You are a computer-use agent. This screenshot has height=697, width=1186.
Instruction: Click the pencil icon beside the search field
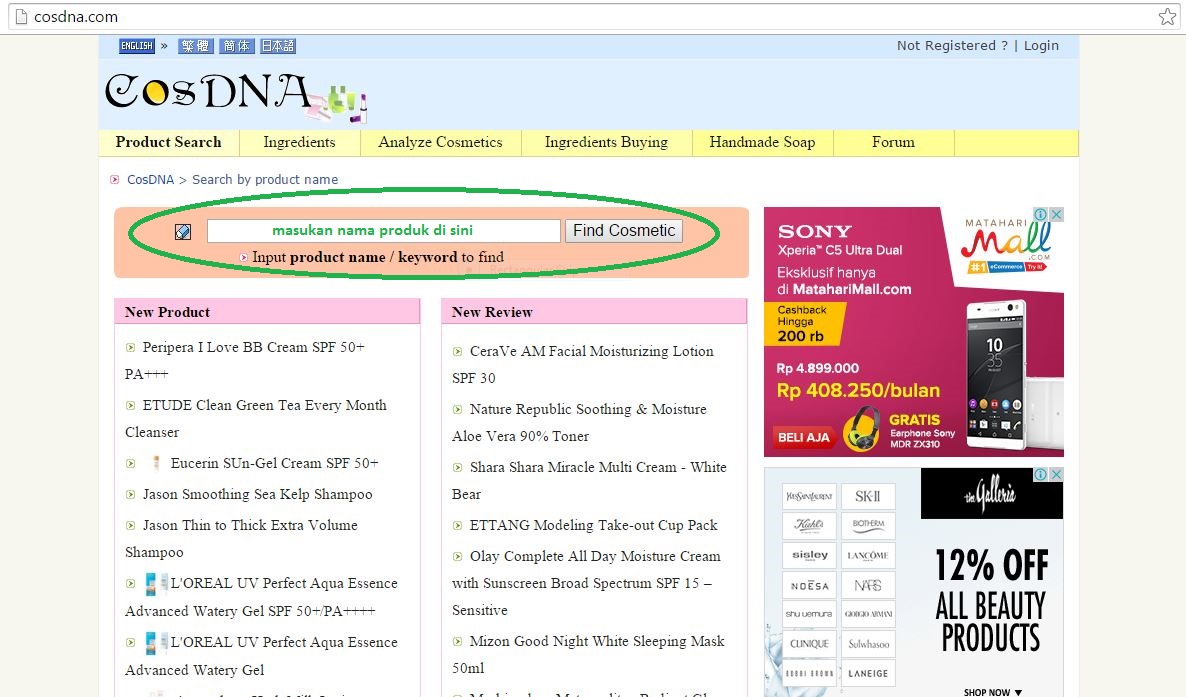click(183, 231)
